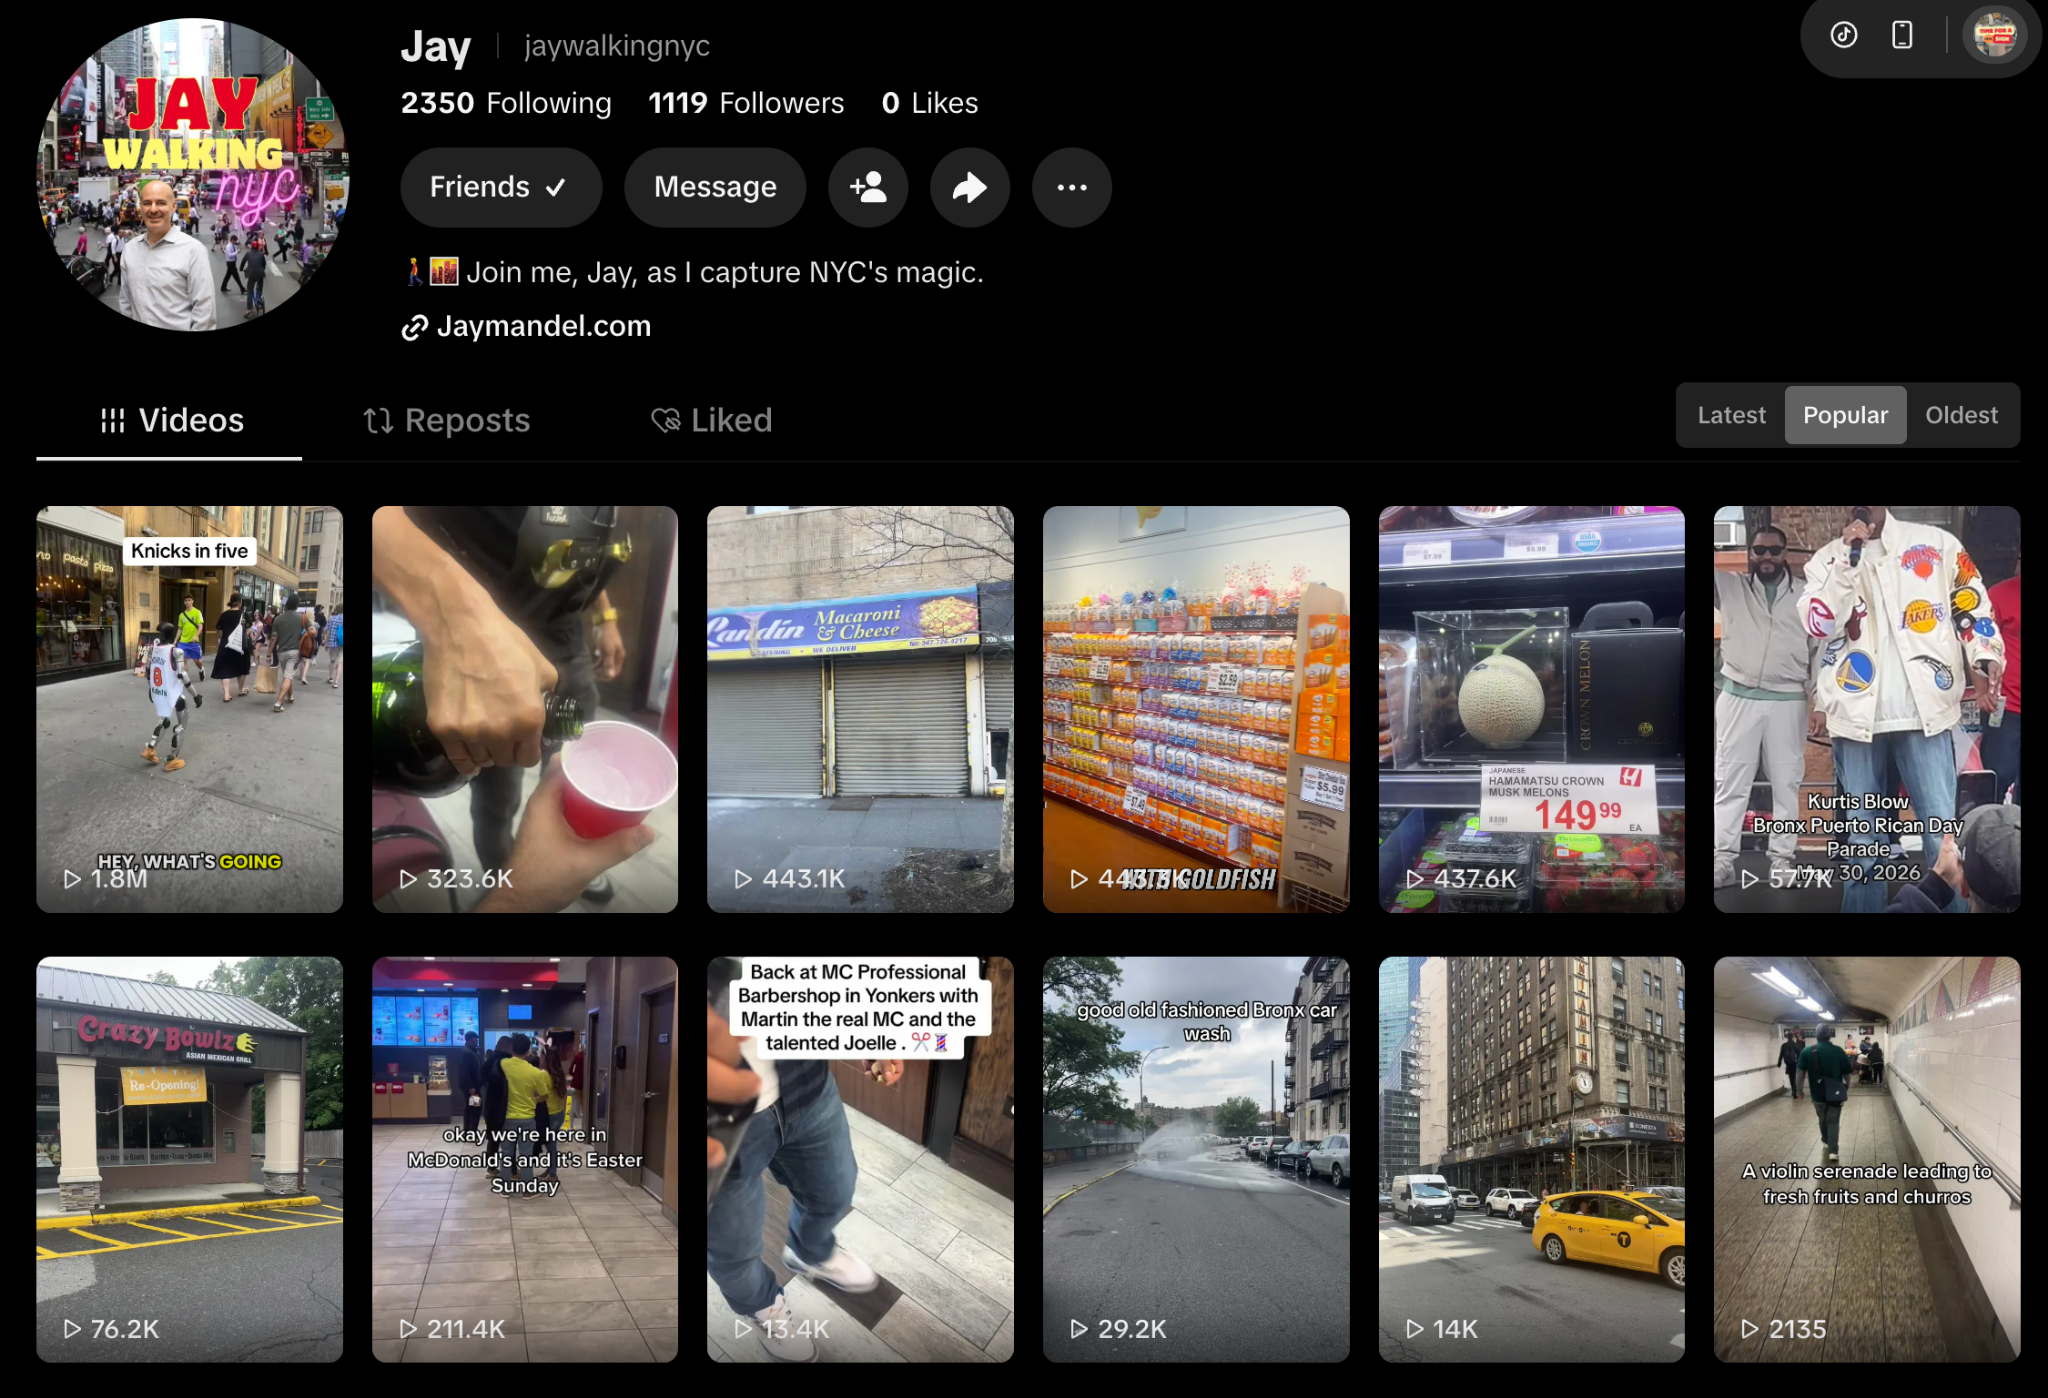The height and width of the screenshot is (1398, 2048).
Task: Click the add friend person icon
Action: pos(868,187)
